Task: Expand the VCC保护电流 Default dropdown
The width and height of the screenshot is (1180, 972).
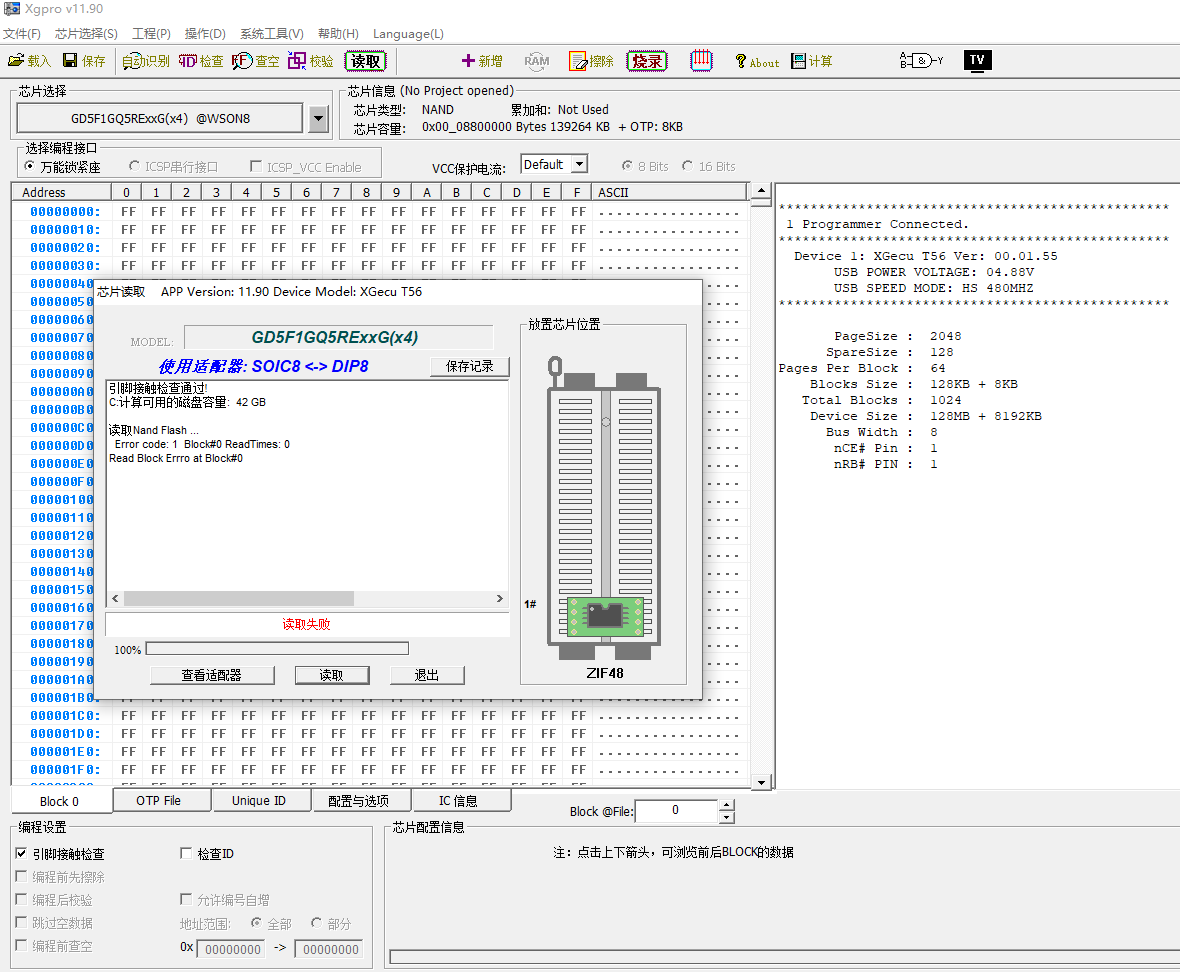Action: pos(579,164)
